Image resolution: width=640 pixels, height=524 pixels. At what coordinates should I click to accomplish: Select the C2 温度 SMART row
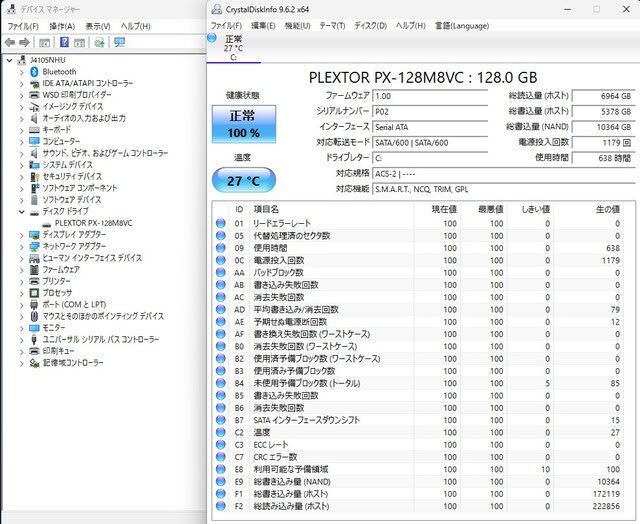click(419, 433)
